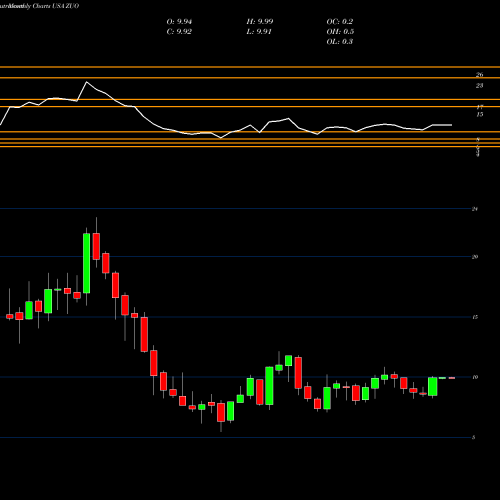Click the 5 price axis label

[473, 437]
